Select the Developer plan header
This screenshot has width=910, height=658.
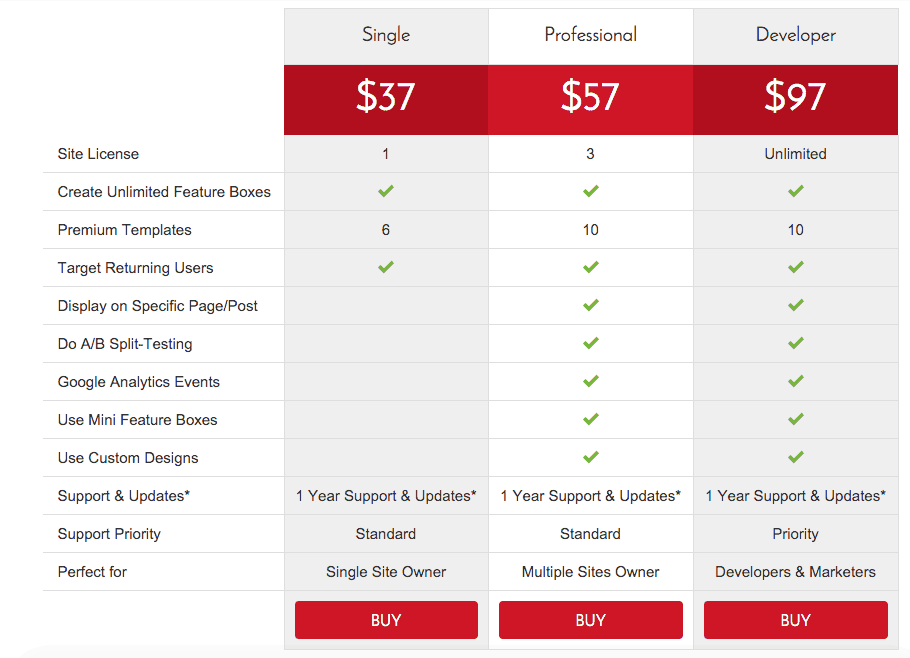pos(796,36)
